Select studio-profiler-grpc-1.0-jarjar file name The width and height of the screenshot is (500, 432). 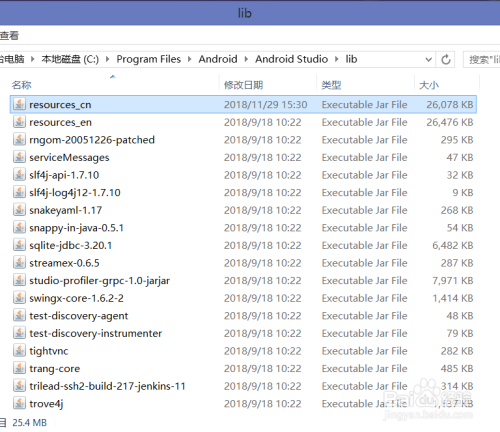(x=99, y=281)
